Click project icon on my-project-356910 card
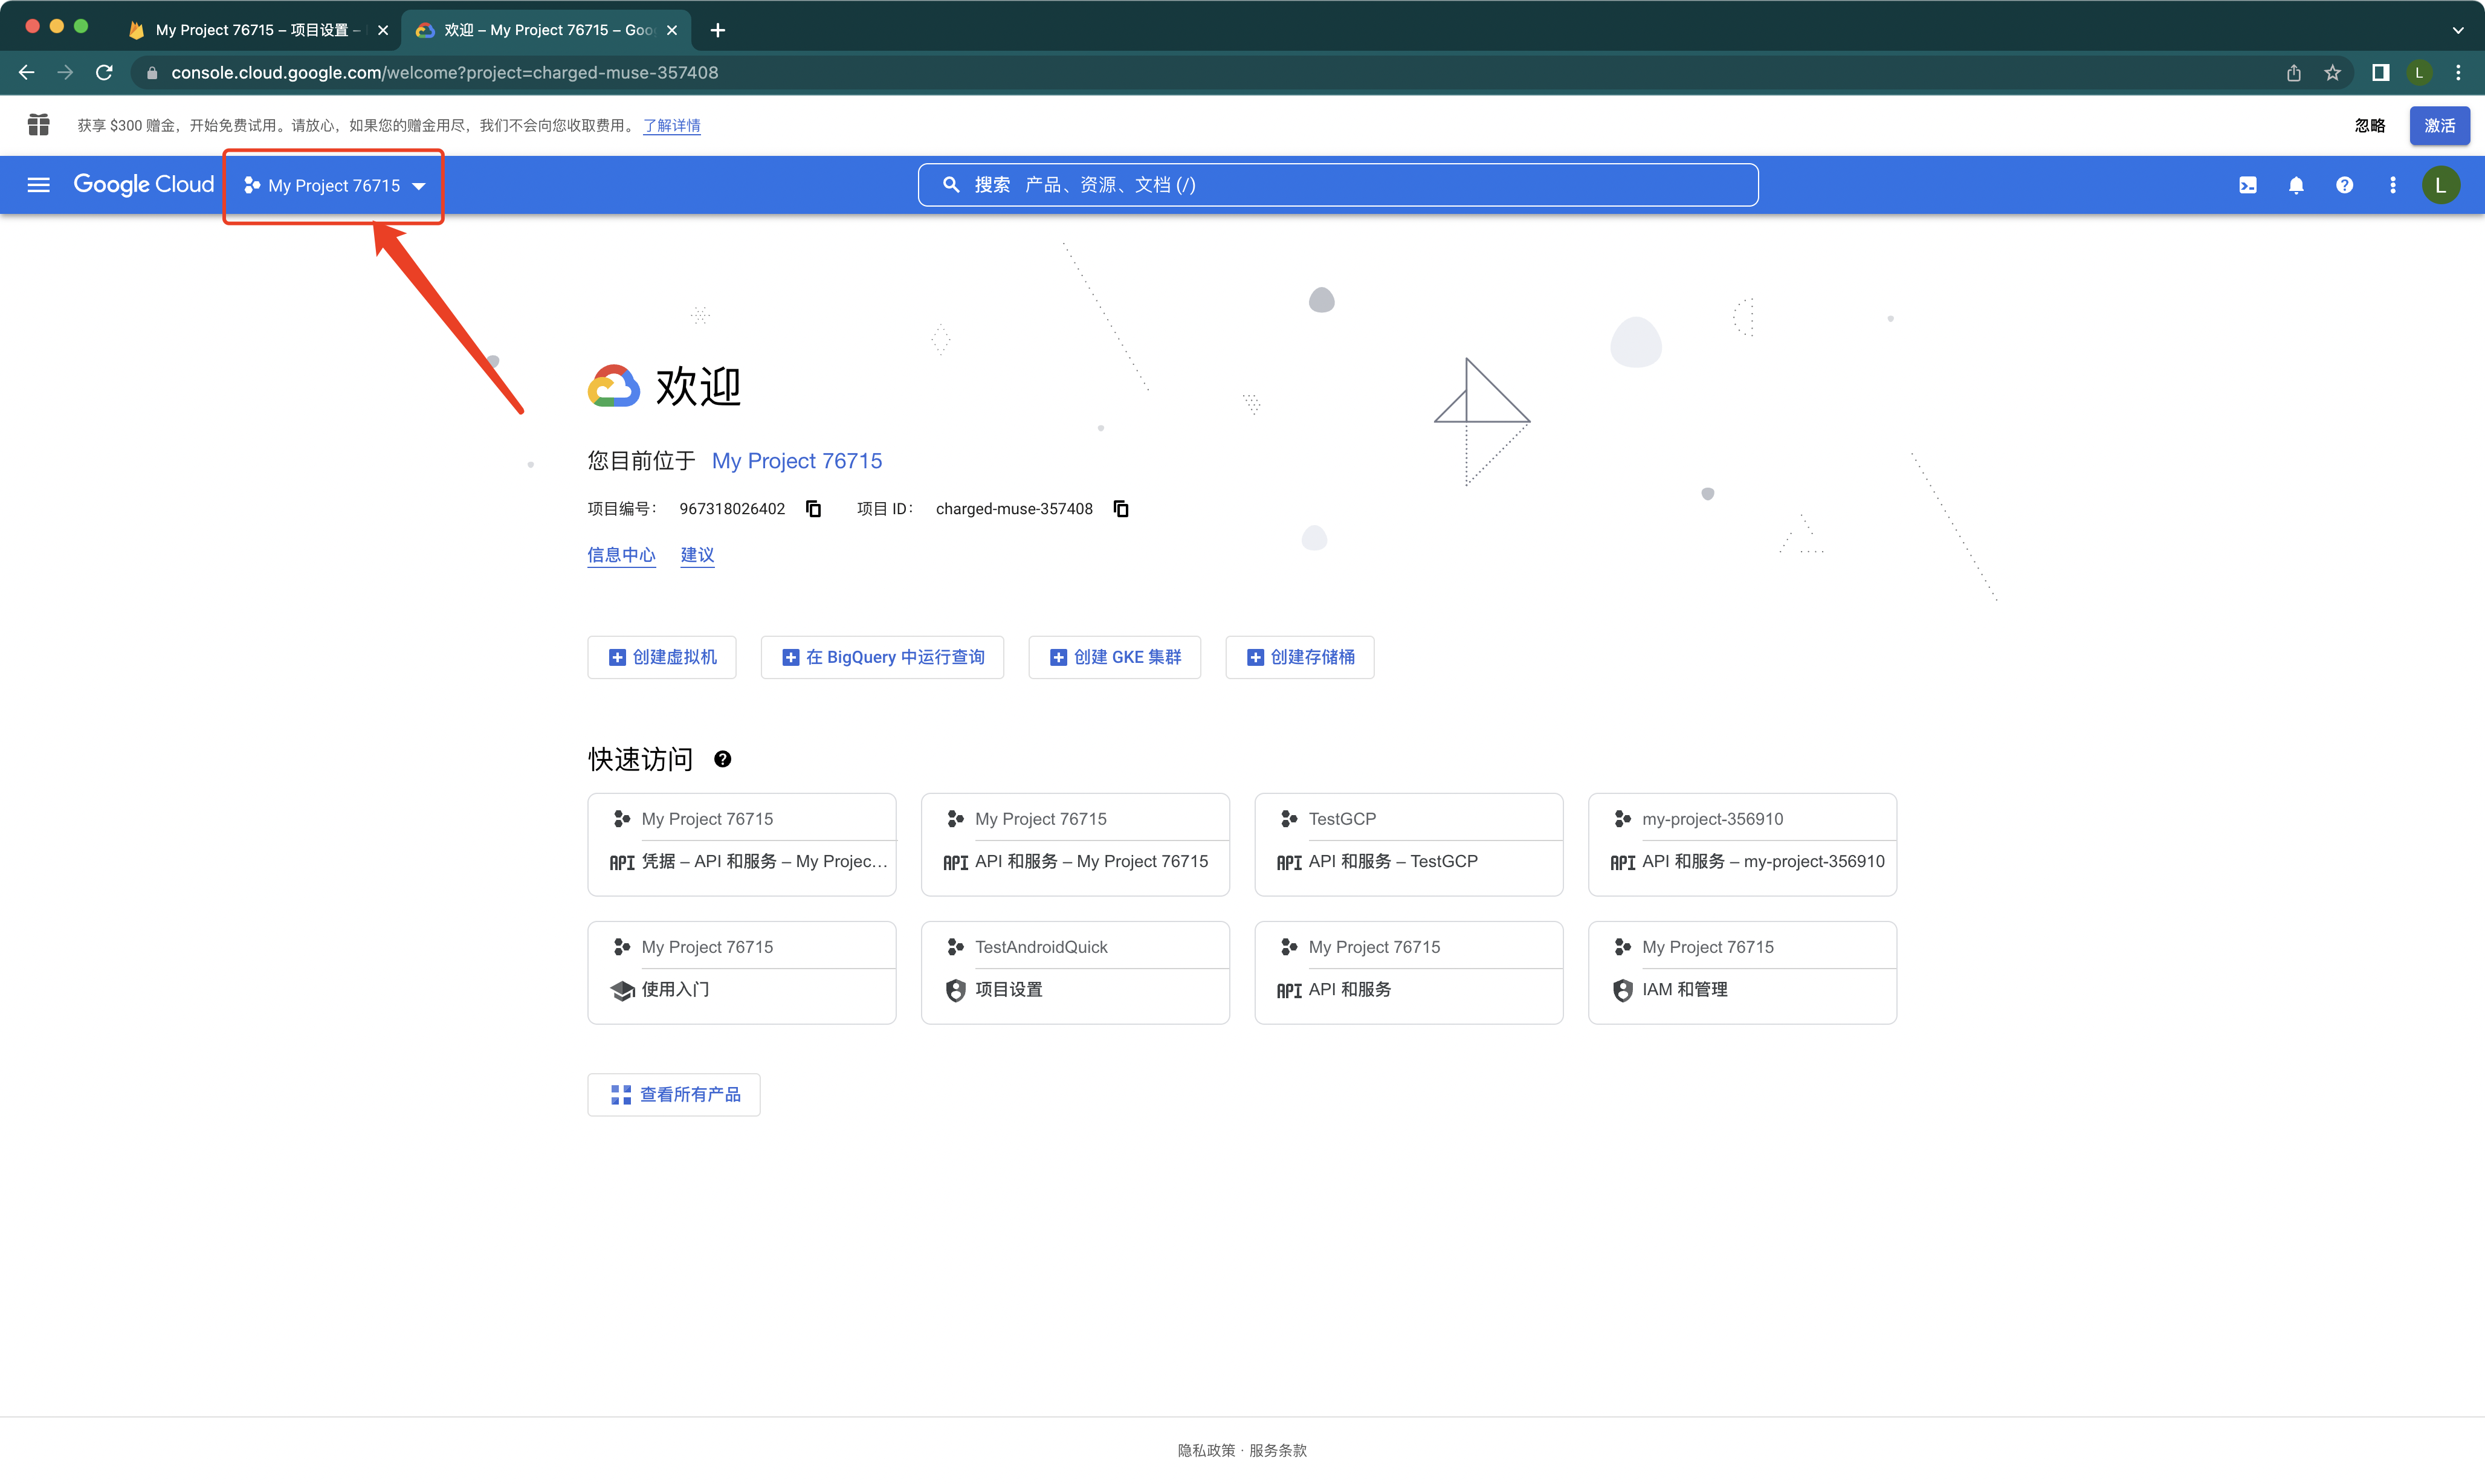This screenshot has height=1484, width=2485. coord(1622,819)
